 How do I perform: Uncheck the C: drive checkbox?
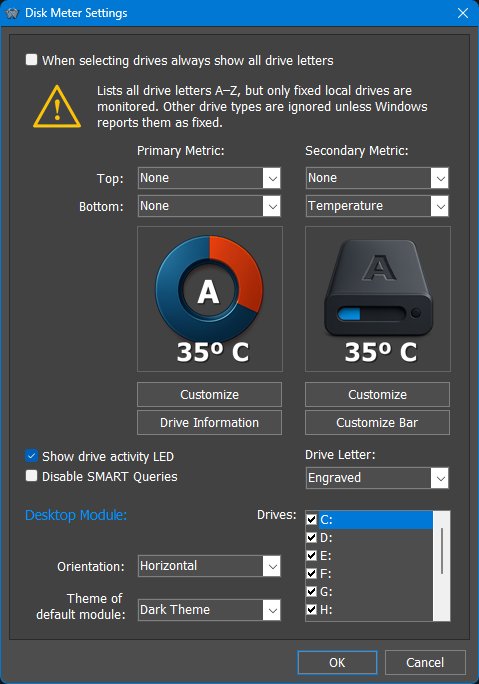pyautogui.click(x=311, y=520)
